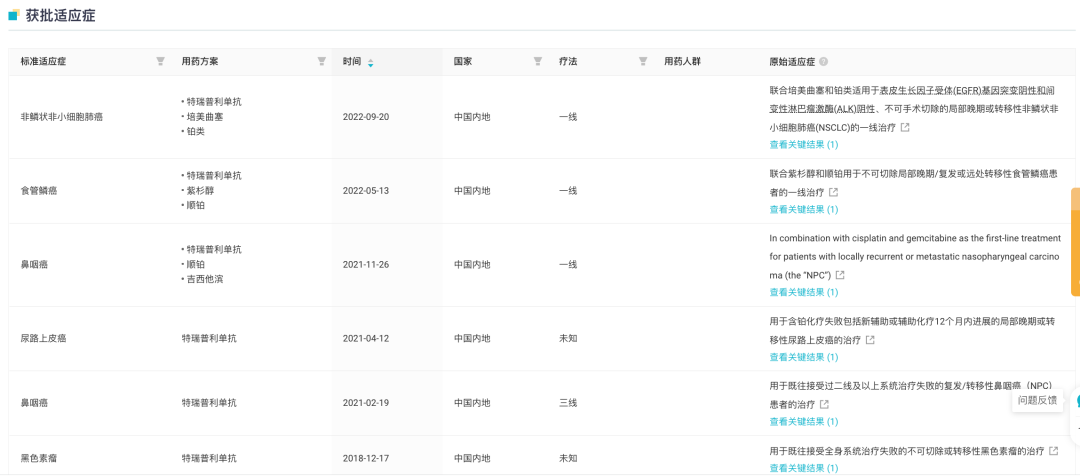The width and height of the screenshot is (1080, 476).
Task: Open external link for NSCLC indication
Action: point(905,127)
